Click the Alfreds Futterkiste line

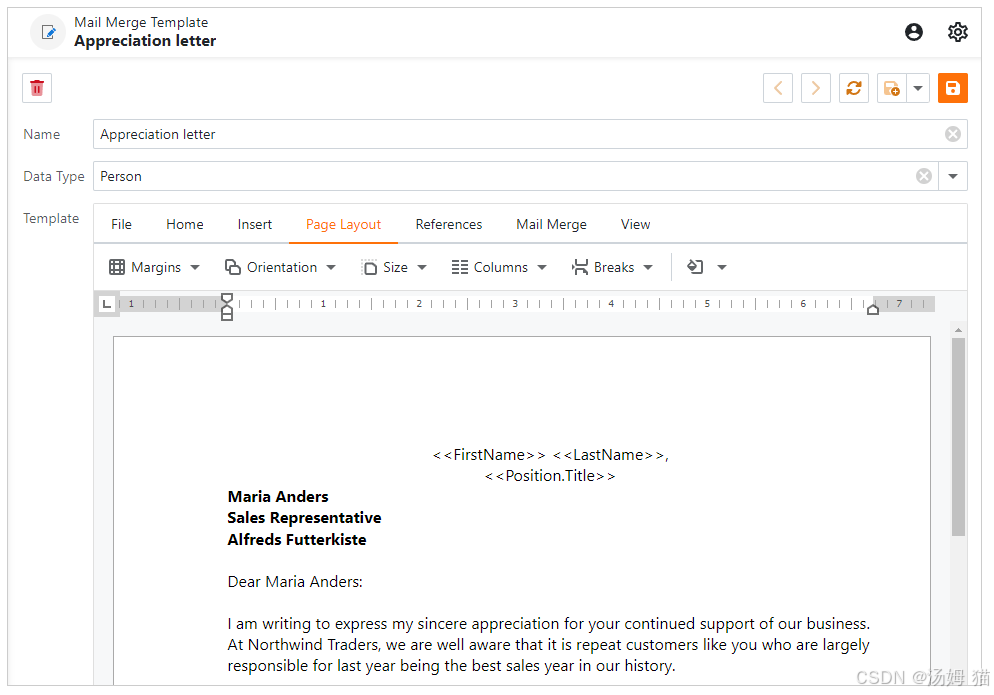click(x=297, y=540)
